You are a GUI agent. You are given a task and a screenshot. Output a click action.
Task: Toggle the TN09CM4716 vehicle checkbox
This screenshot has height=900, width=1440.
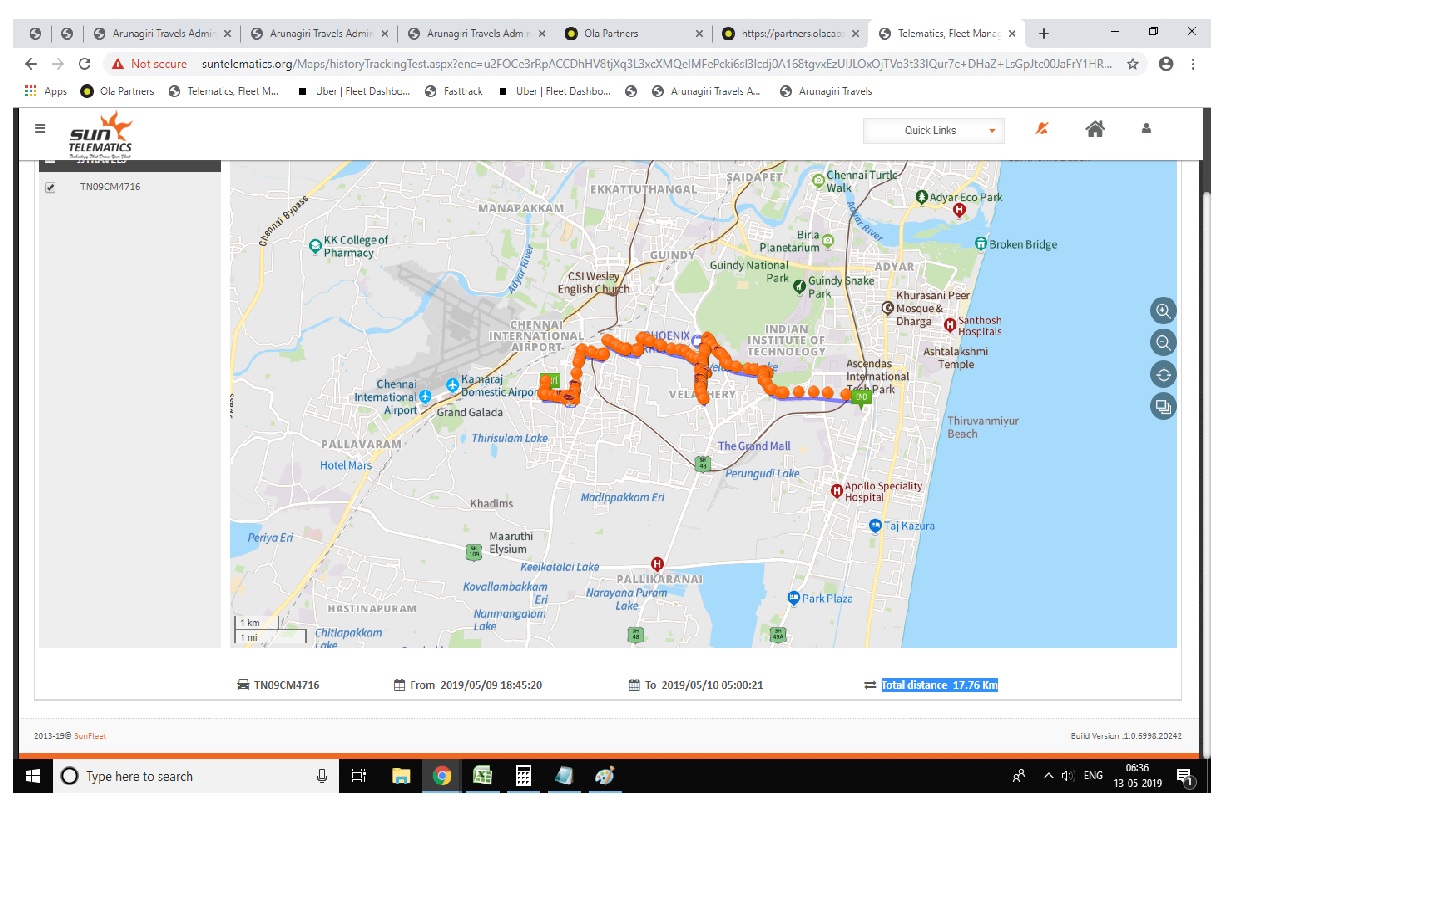pos(50,187)
